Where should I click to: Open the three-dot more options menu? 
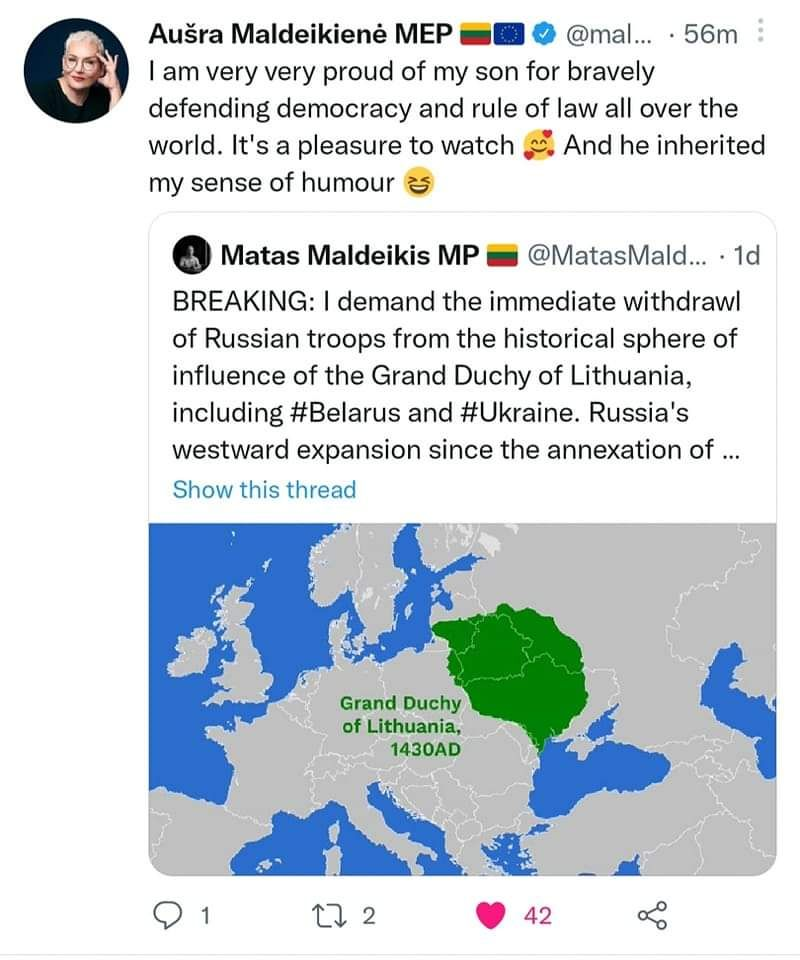[760, 31]
